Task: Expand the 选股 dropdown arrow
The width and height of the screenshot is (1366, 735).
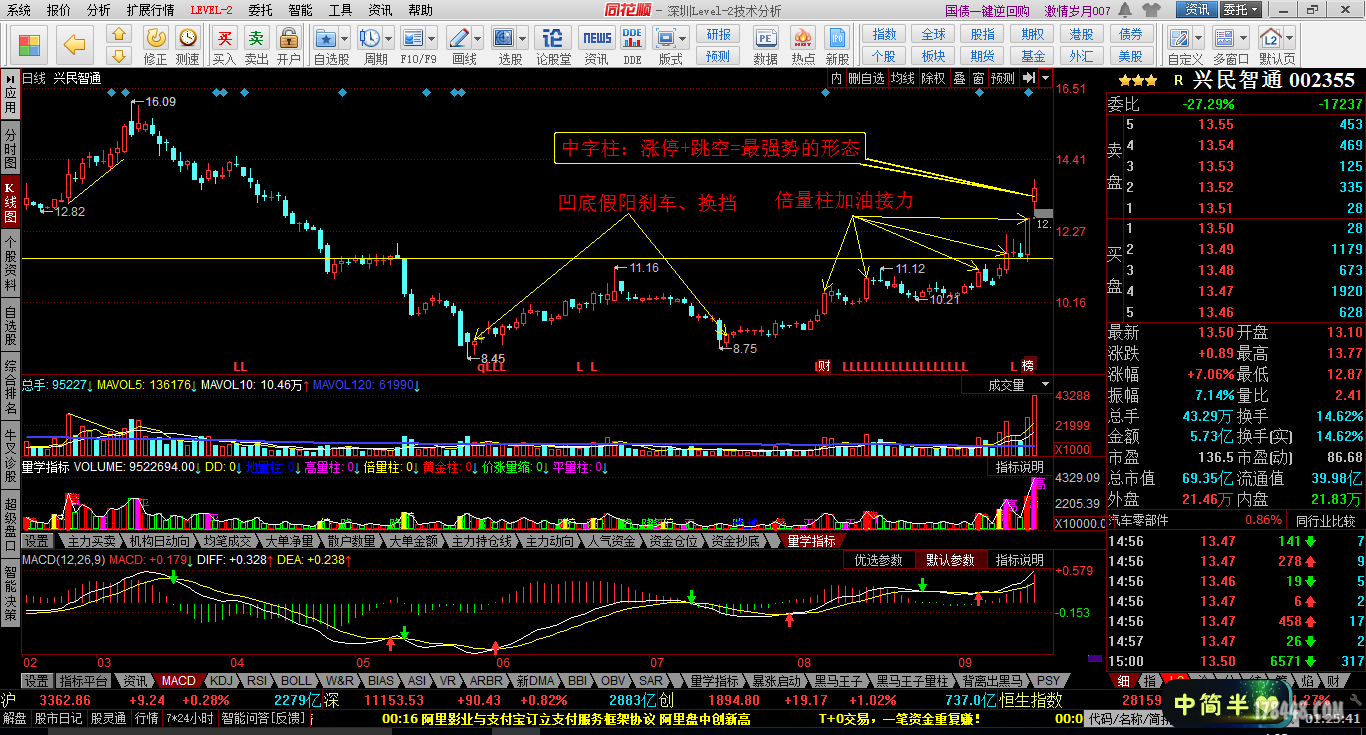Action: point(523,39)
